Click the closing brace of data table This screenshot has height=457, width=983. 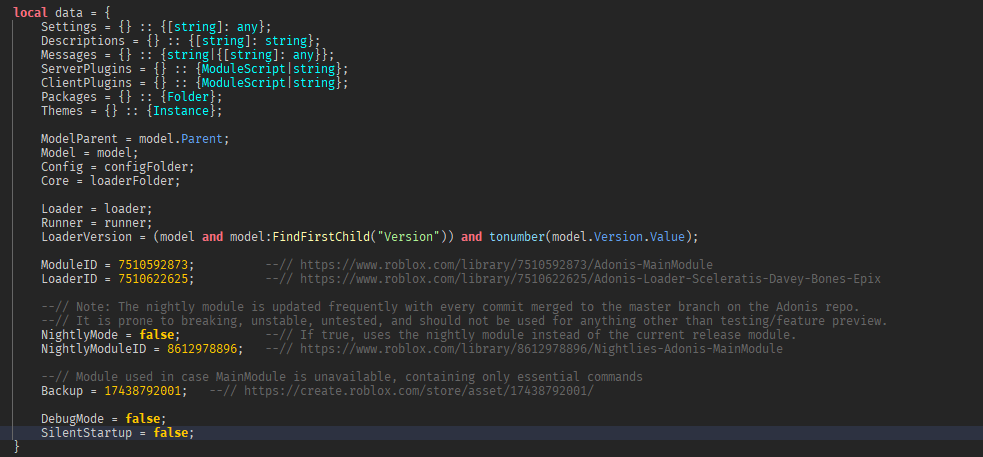click(x=17, y=446)
